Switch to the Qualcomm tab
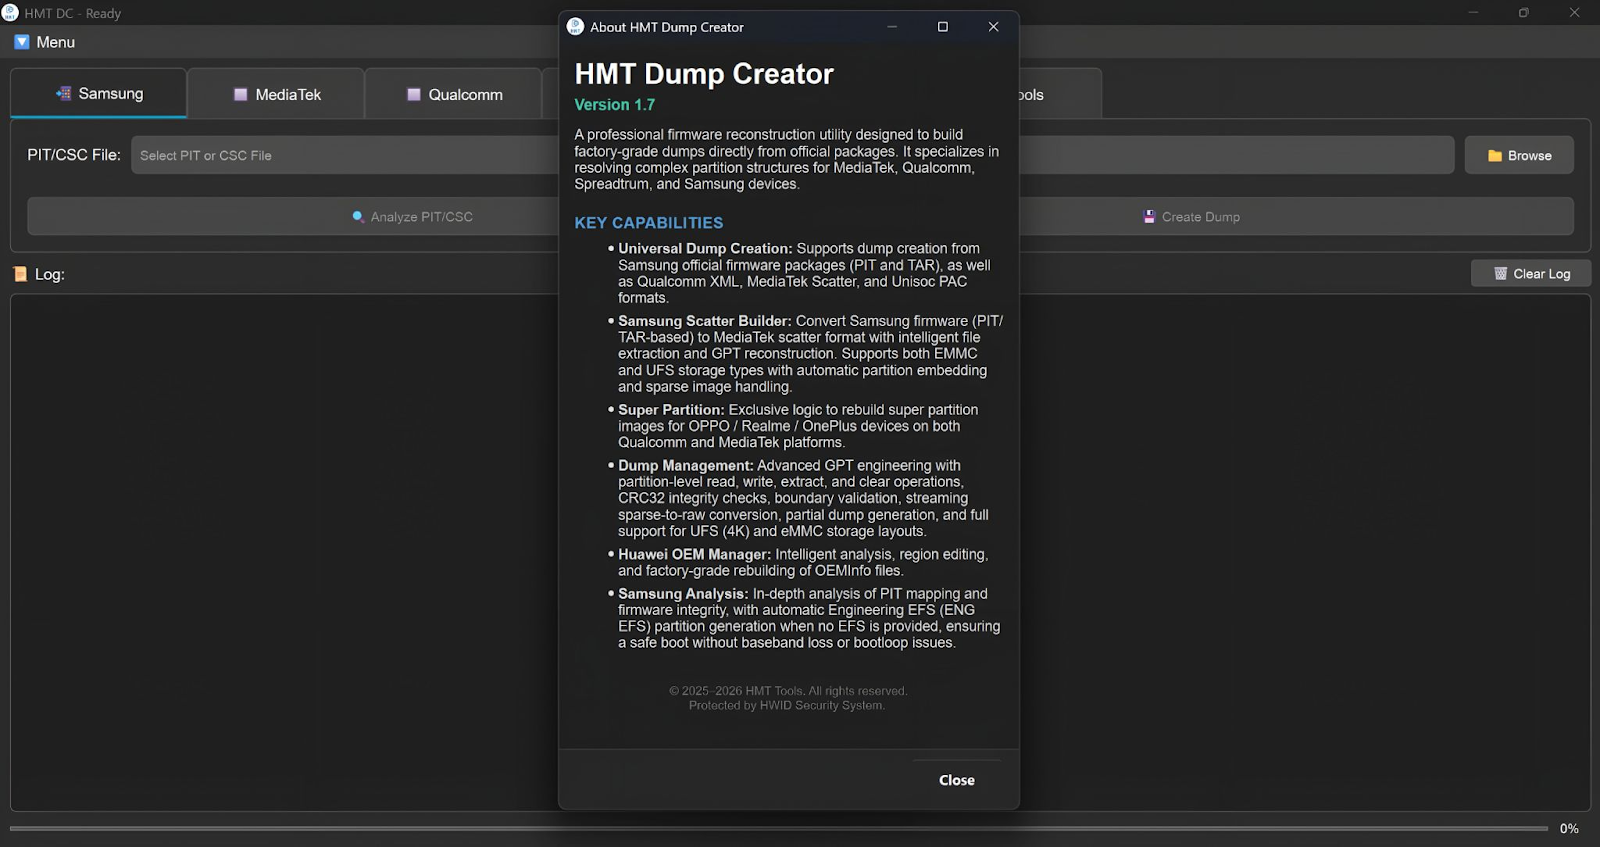The image size is (1600, 847). click(x=454, y=94)
